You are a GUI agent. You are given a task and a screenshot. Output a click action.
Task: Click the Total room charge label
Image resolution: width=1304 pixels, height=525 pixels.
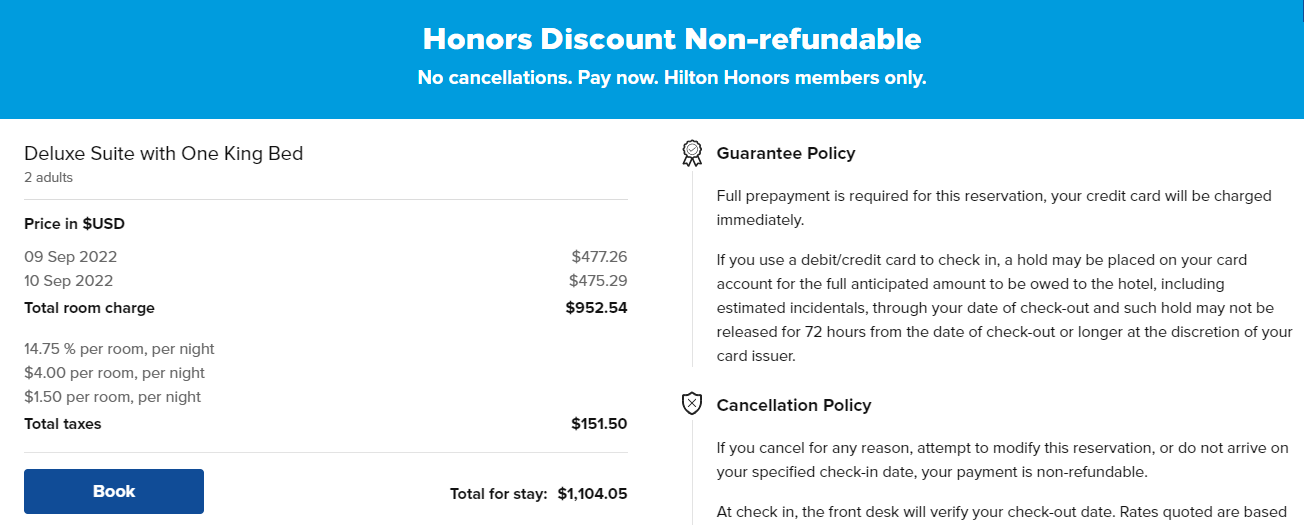click(x=90, y=308)
